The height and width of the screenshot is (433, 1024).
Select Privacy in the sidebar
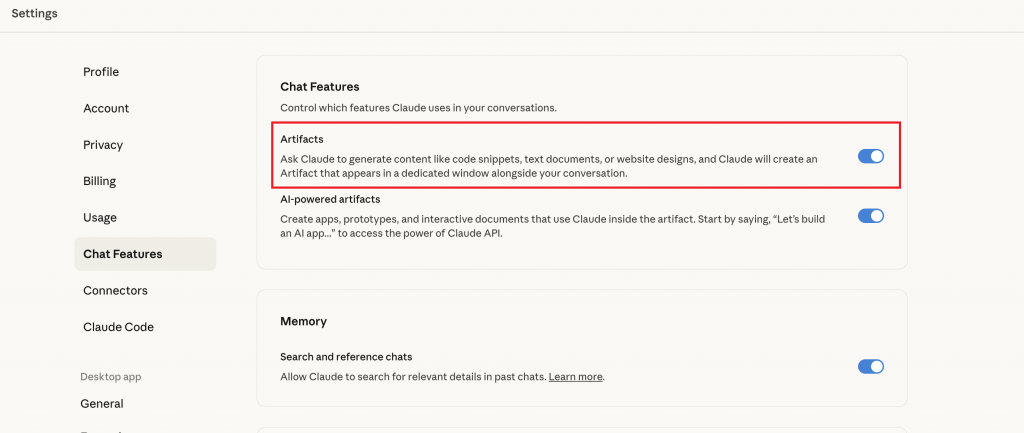[x=103, y=145]
